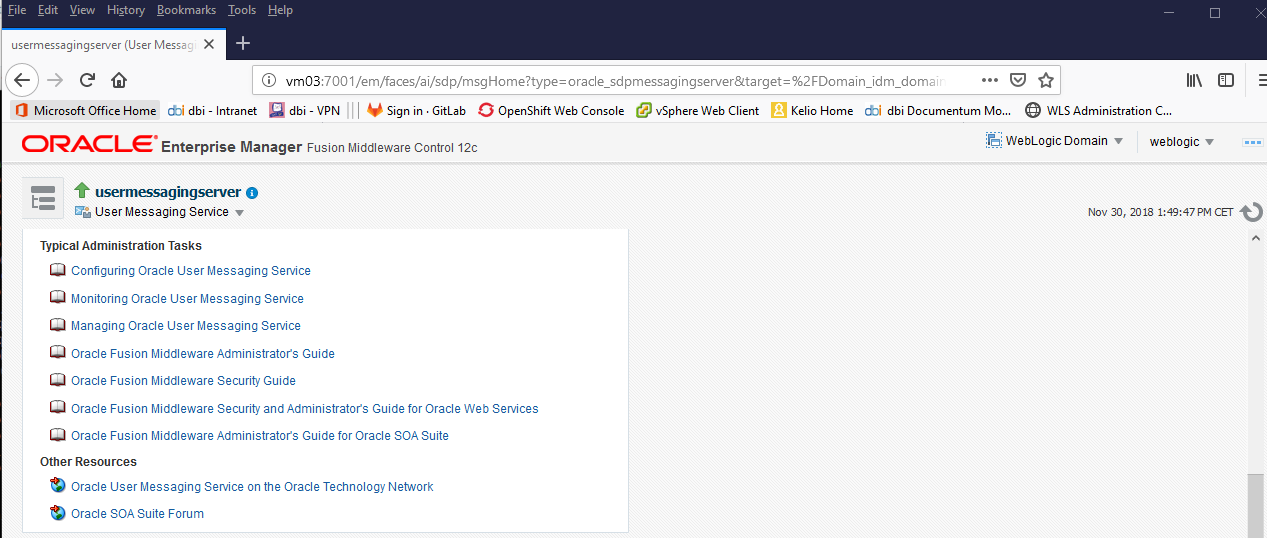Open the Tools menu
The image size is (1267, 538).
click(x=242, y=10)
